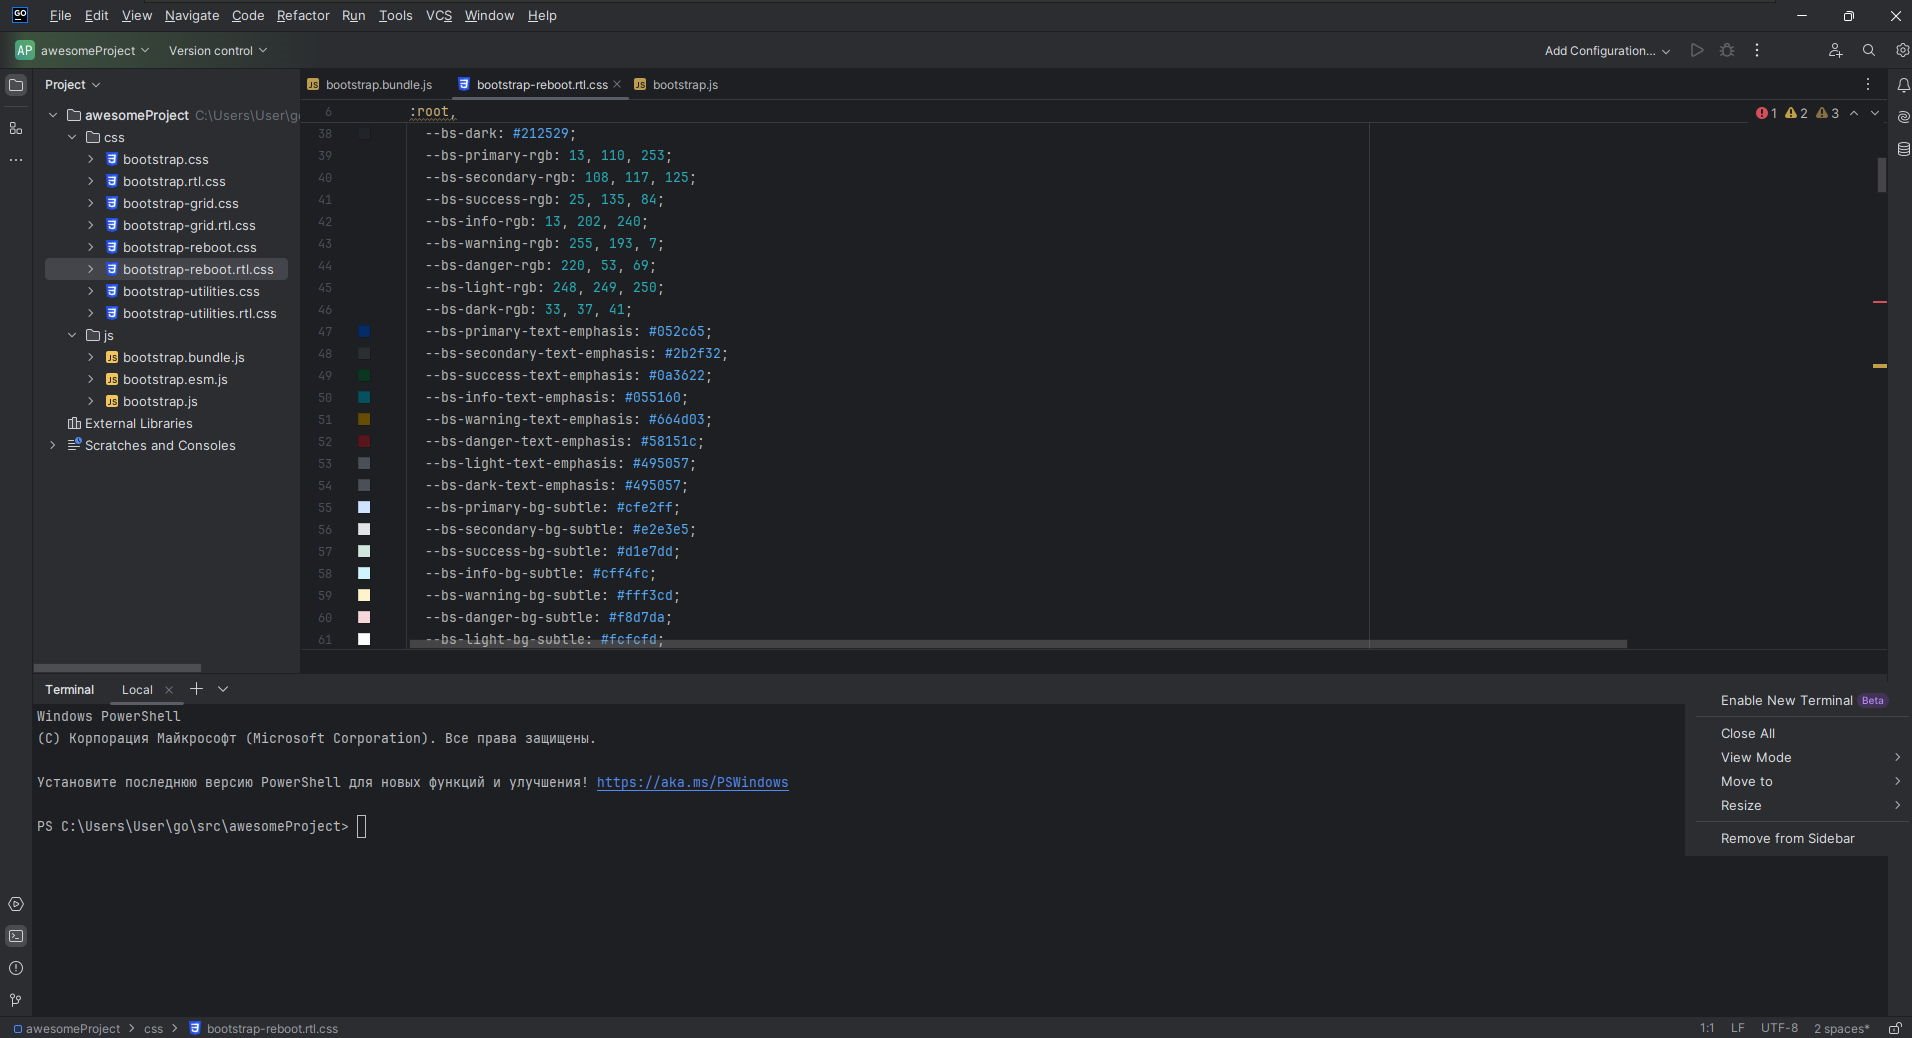Screen dimensions: 1912x1038
Task: Click color swatch for --bs-danger-text-emphasis
Action: click(364, 441)
